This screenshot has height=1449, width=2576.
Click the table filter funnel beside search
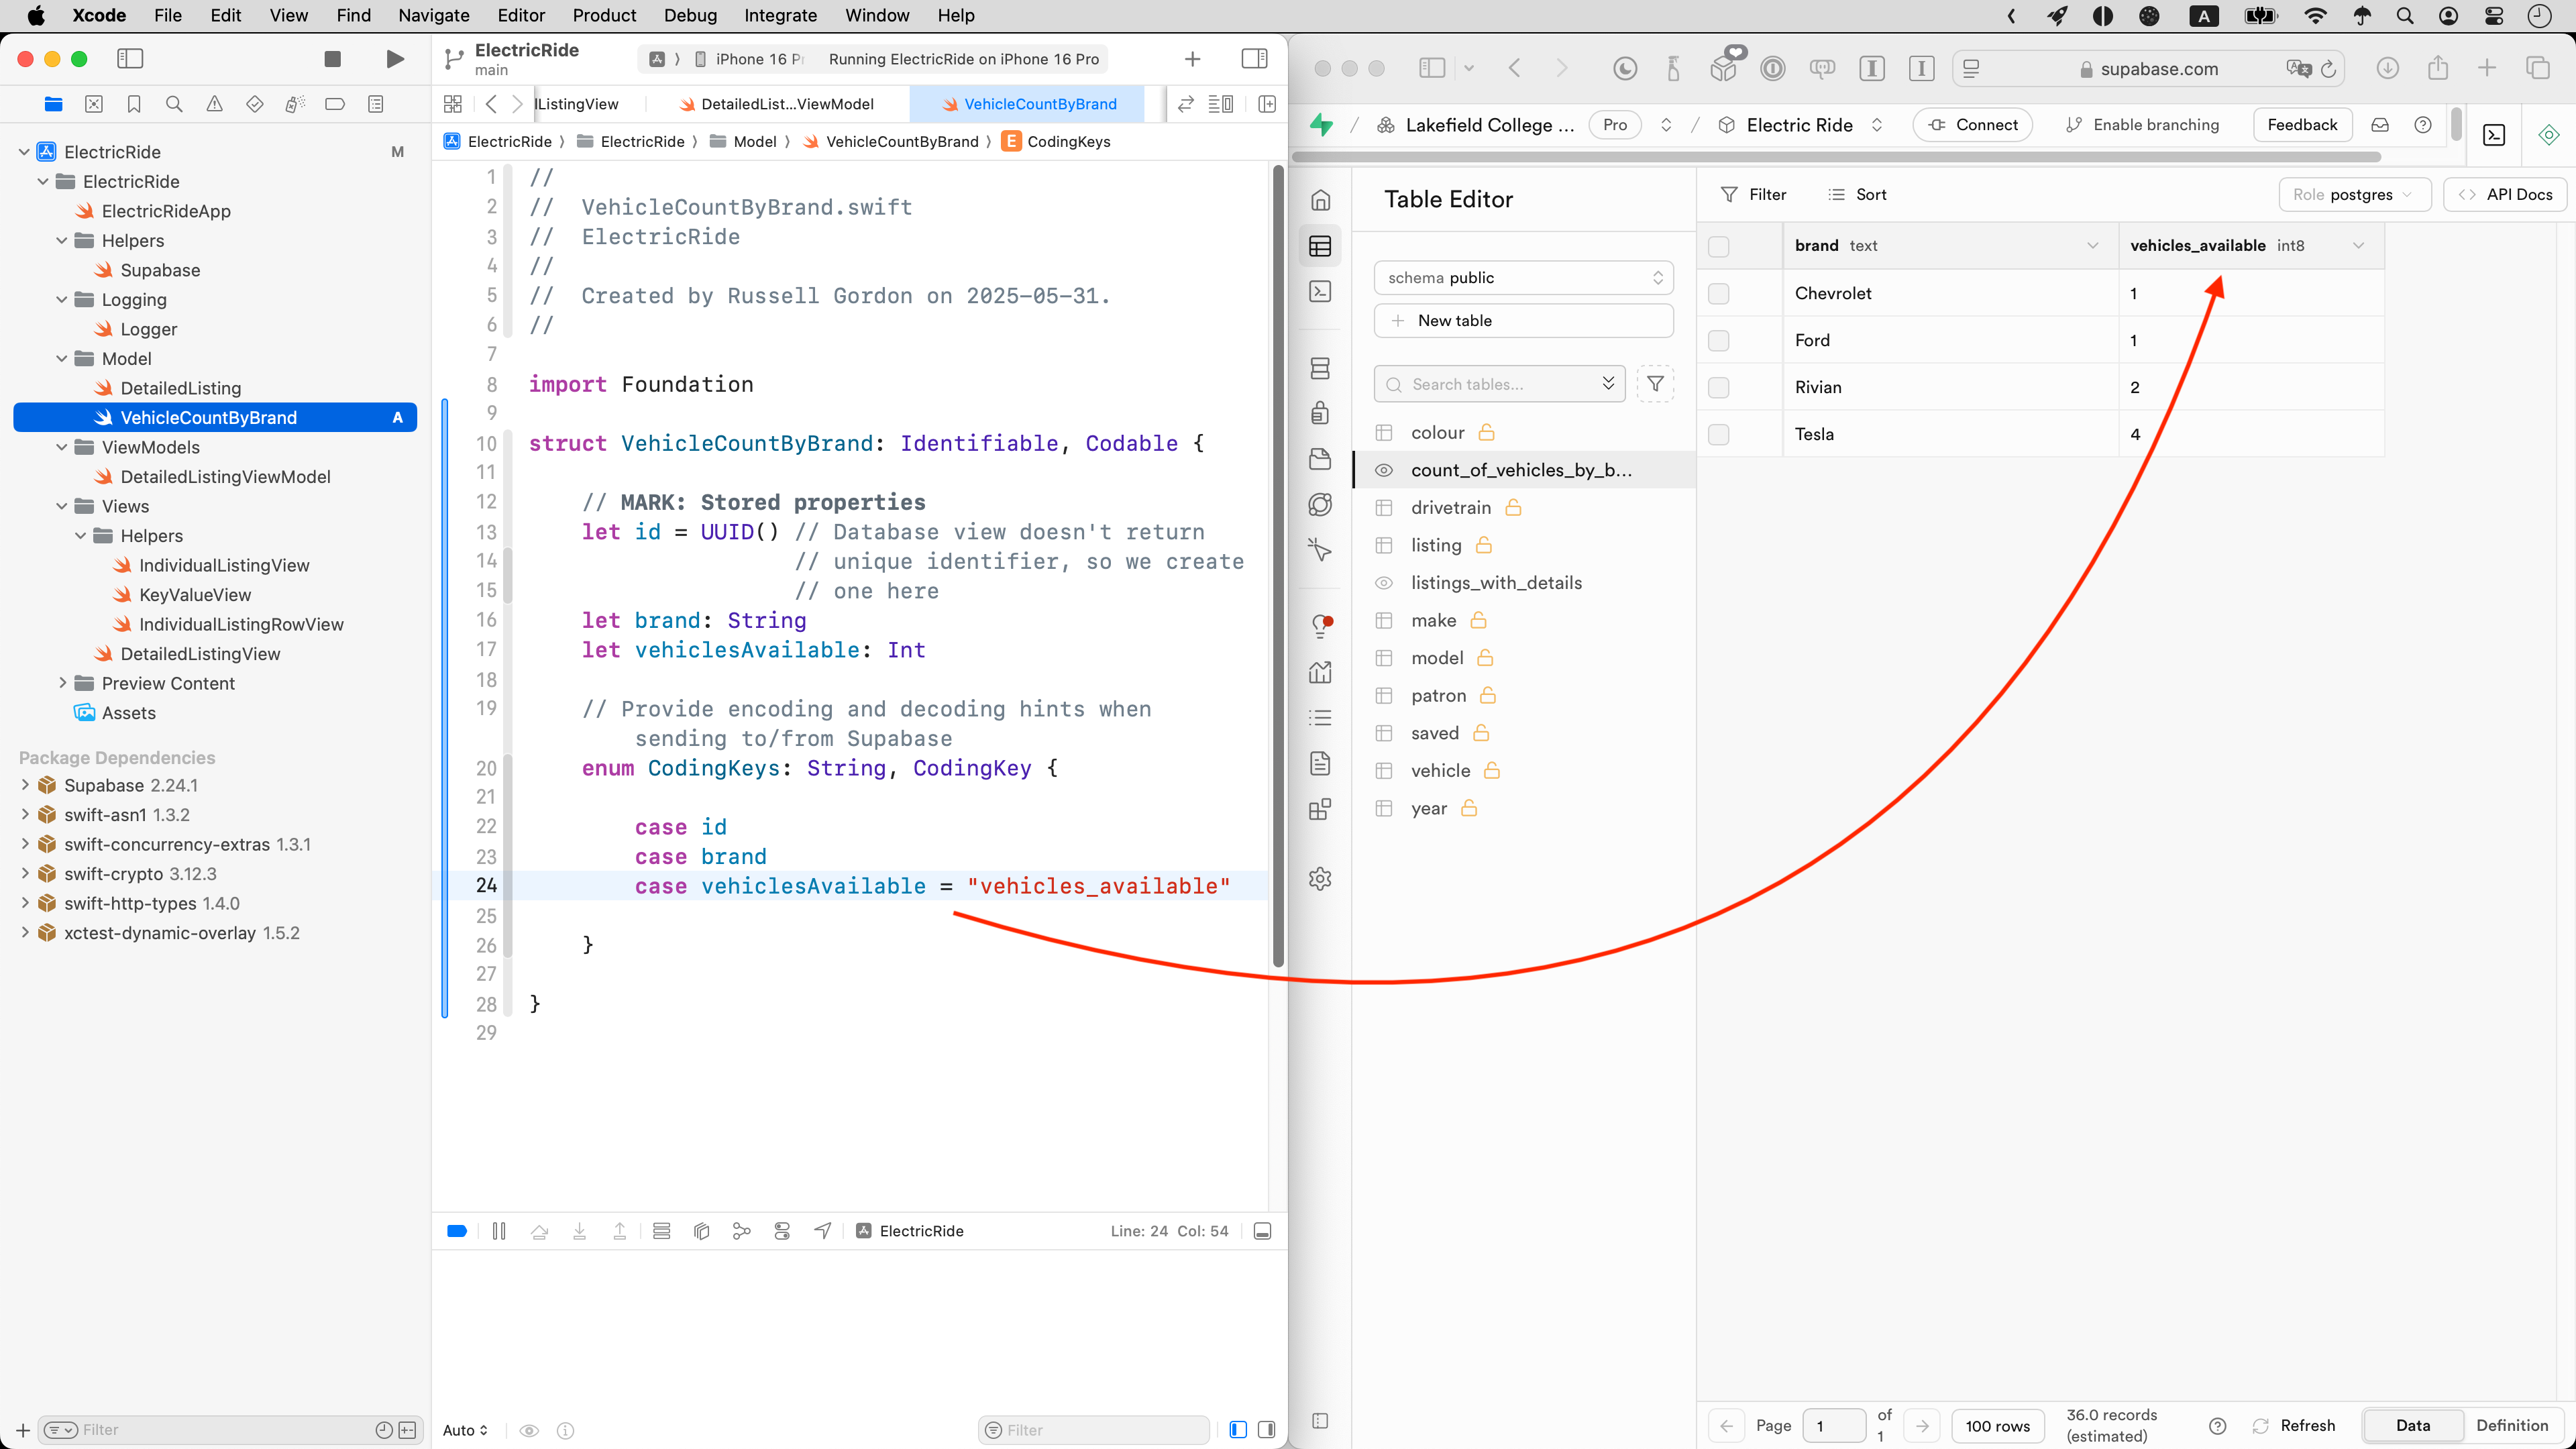click(x=1655, y=384)
